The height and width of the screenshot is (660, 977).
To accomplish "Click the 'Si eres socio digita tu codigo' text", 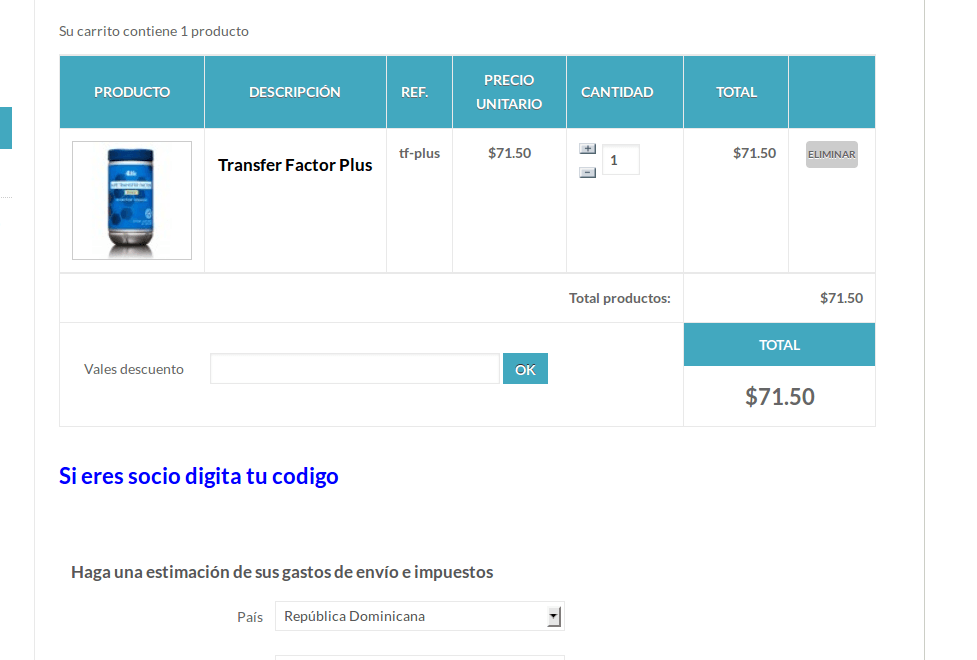I will (x=199, y=476).
